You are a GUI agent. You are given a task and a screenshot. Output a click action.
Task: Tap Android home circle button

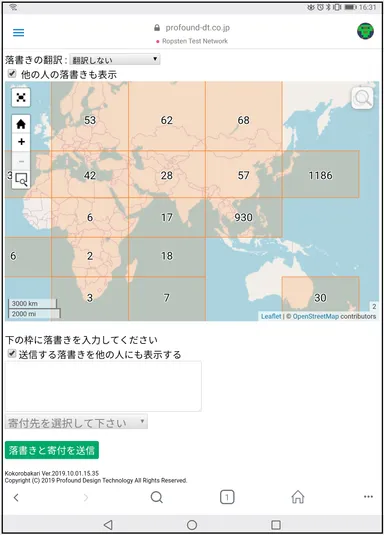[x=192, y=524]
